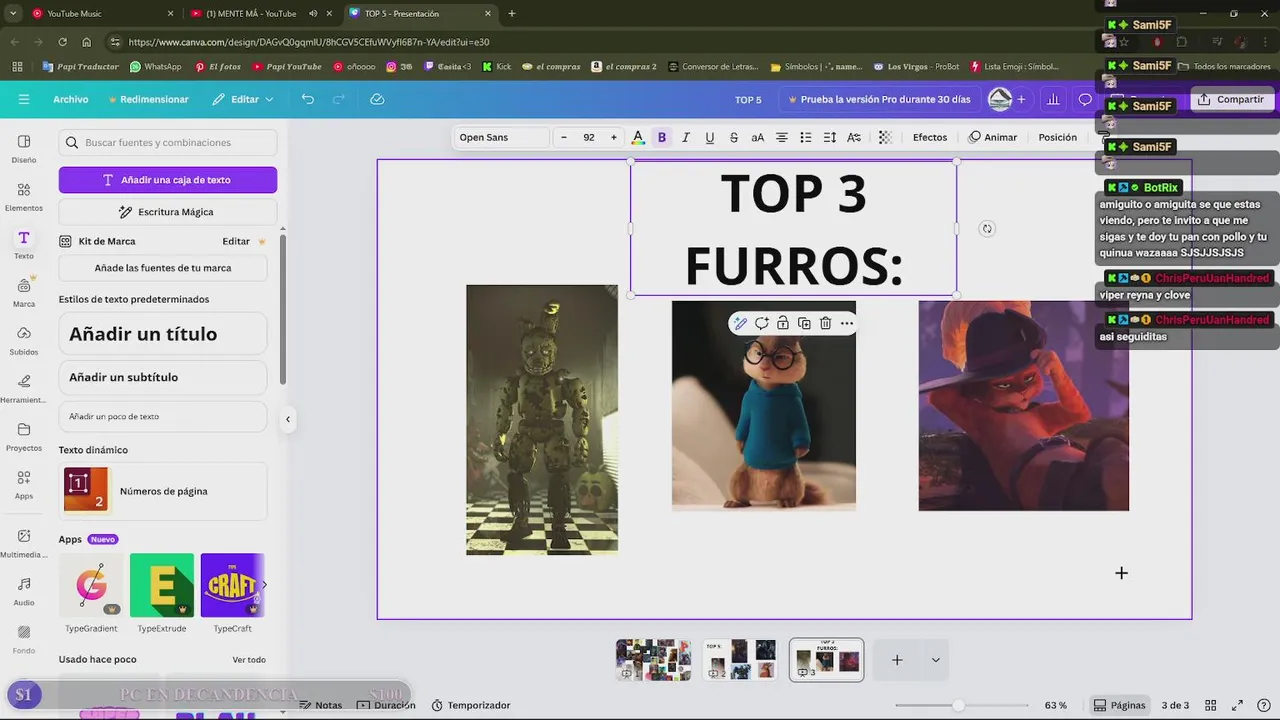1280x720 pixels.
Task: Click the cloud save status icon
Action: [x=377, y=99]
